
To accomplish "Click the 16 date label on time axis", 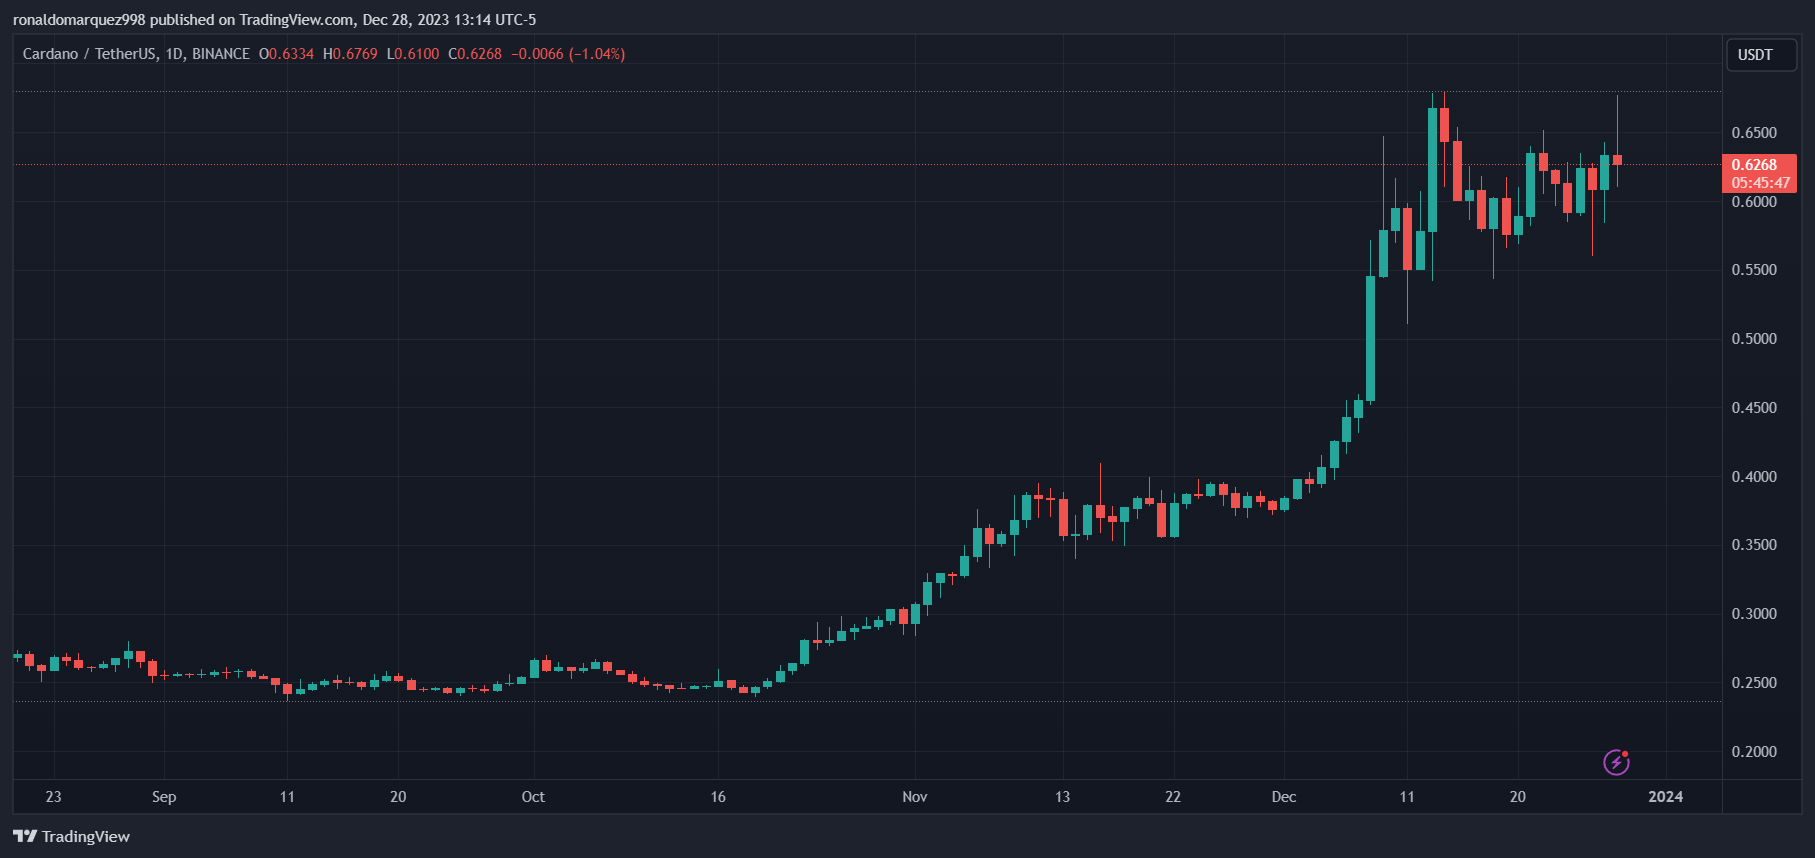I will coord(718,797).
